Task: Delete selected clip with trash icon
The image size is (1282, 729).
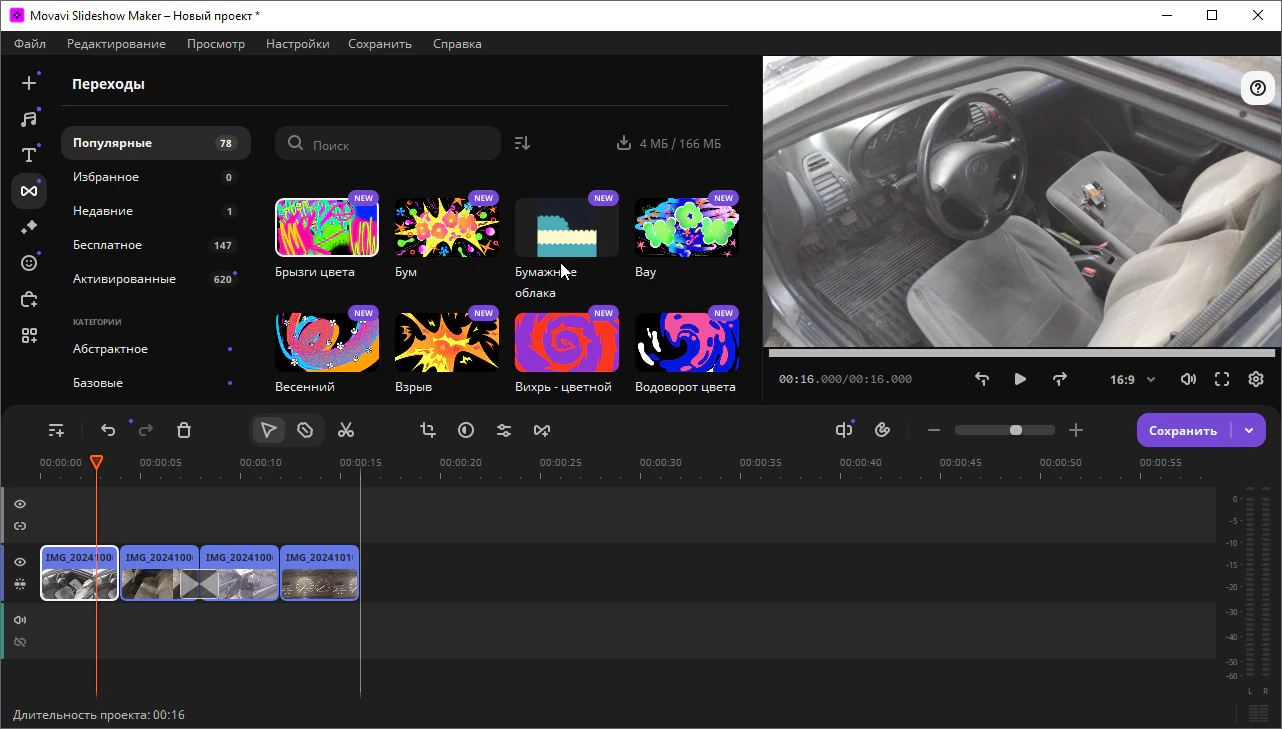Action: point(184,430)
